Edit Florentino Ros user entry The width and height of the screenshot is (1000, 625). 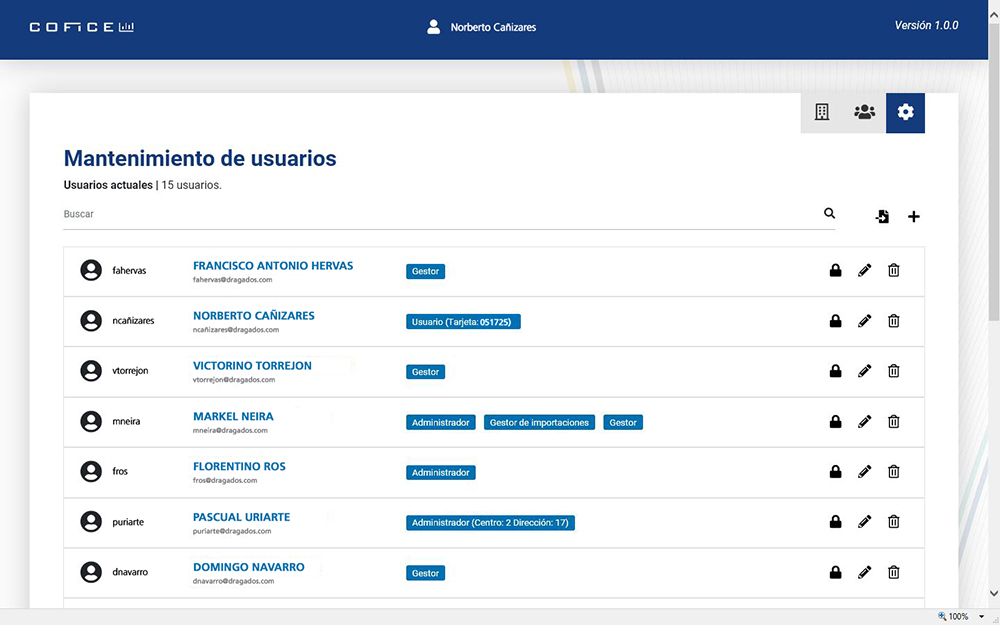point(865,472)
